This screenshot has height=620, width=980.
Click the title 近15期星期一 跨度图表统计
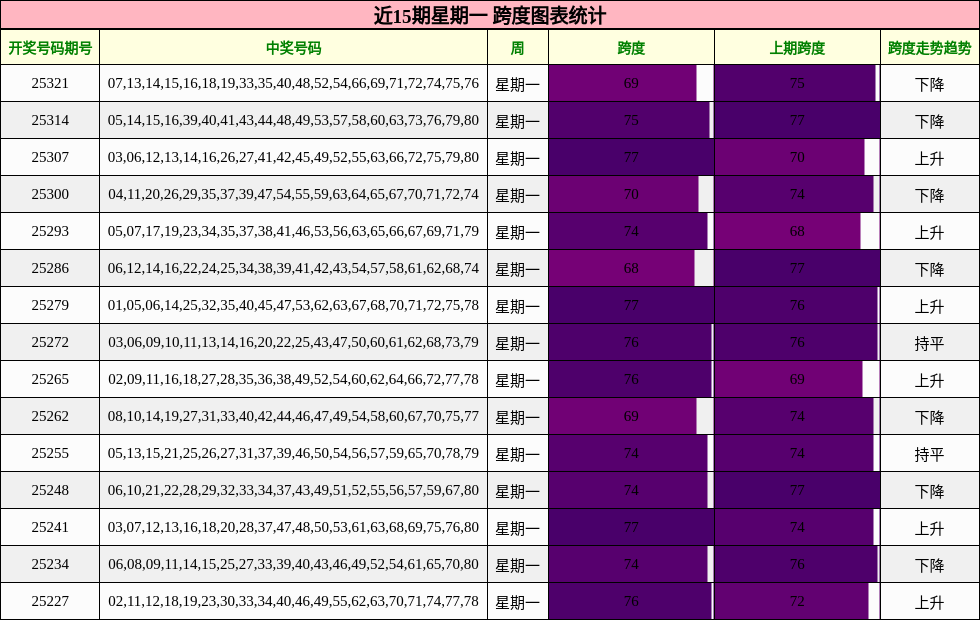(x=490, y=15)
